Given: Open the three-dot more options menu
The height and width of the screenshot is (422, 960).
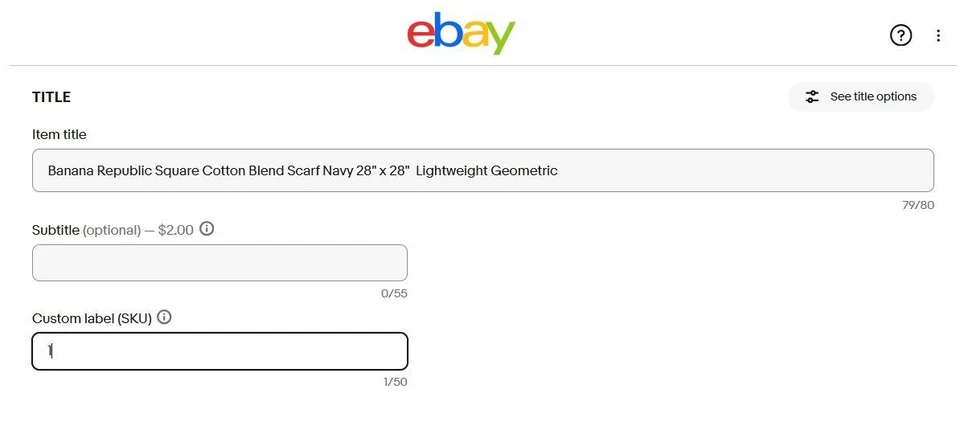Looking at the screenshot, I should (x=938, y=36).
